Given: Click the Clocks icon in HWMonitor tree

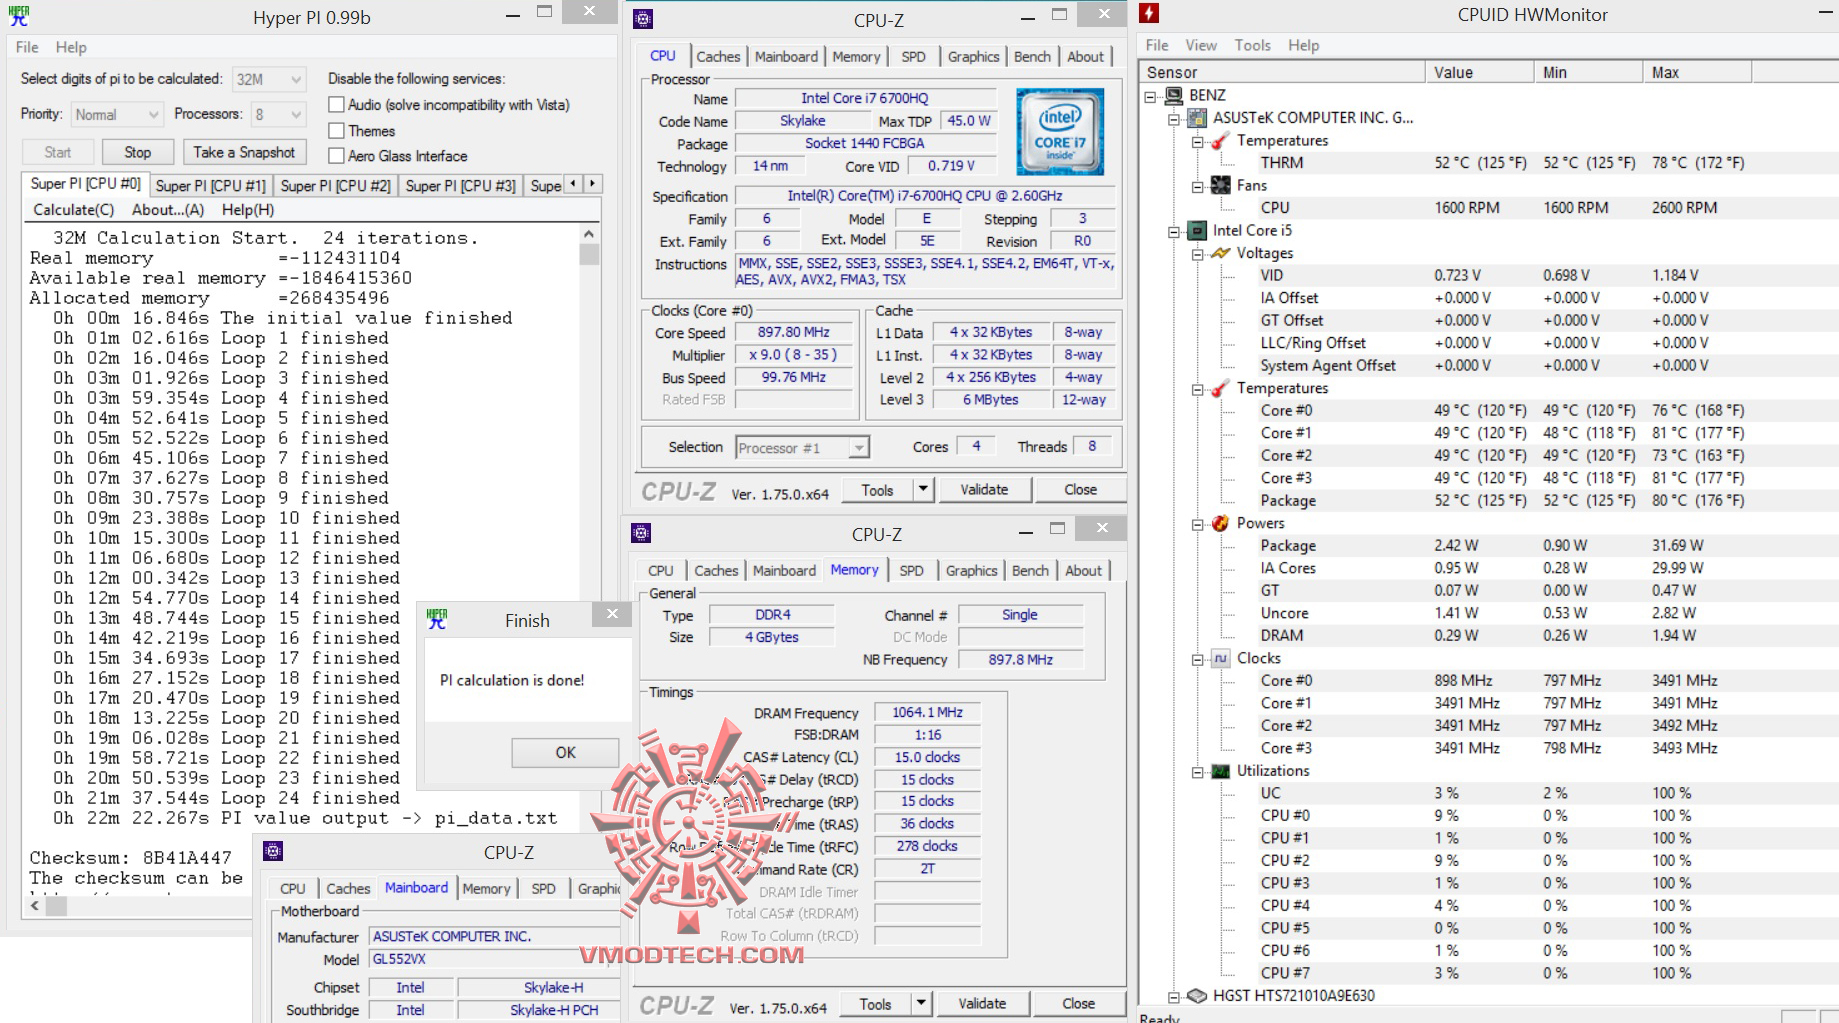Looking at the screenshot, I should (x=1220, y=658).
